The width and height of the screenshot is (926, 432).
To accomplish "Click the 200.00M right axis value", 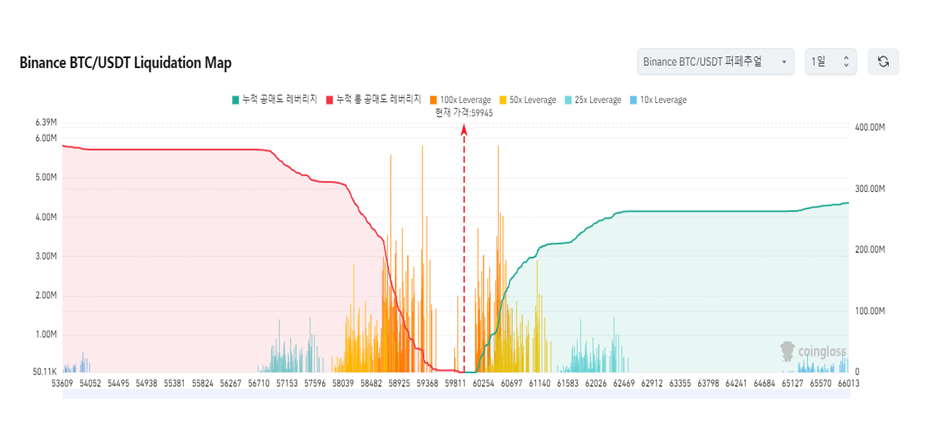I will [x=870, y=250].
